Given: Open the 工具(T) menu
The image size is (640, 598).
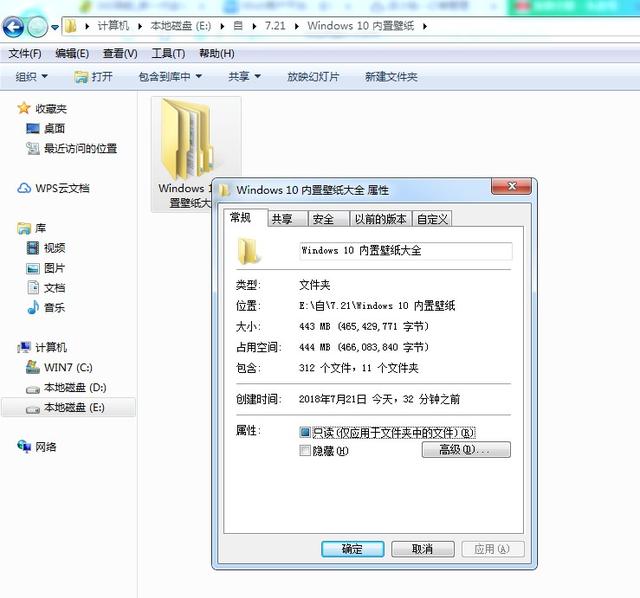Looking at the screenshot, I should [168, 53].
